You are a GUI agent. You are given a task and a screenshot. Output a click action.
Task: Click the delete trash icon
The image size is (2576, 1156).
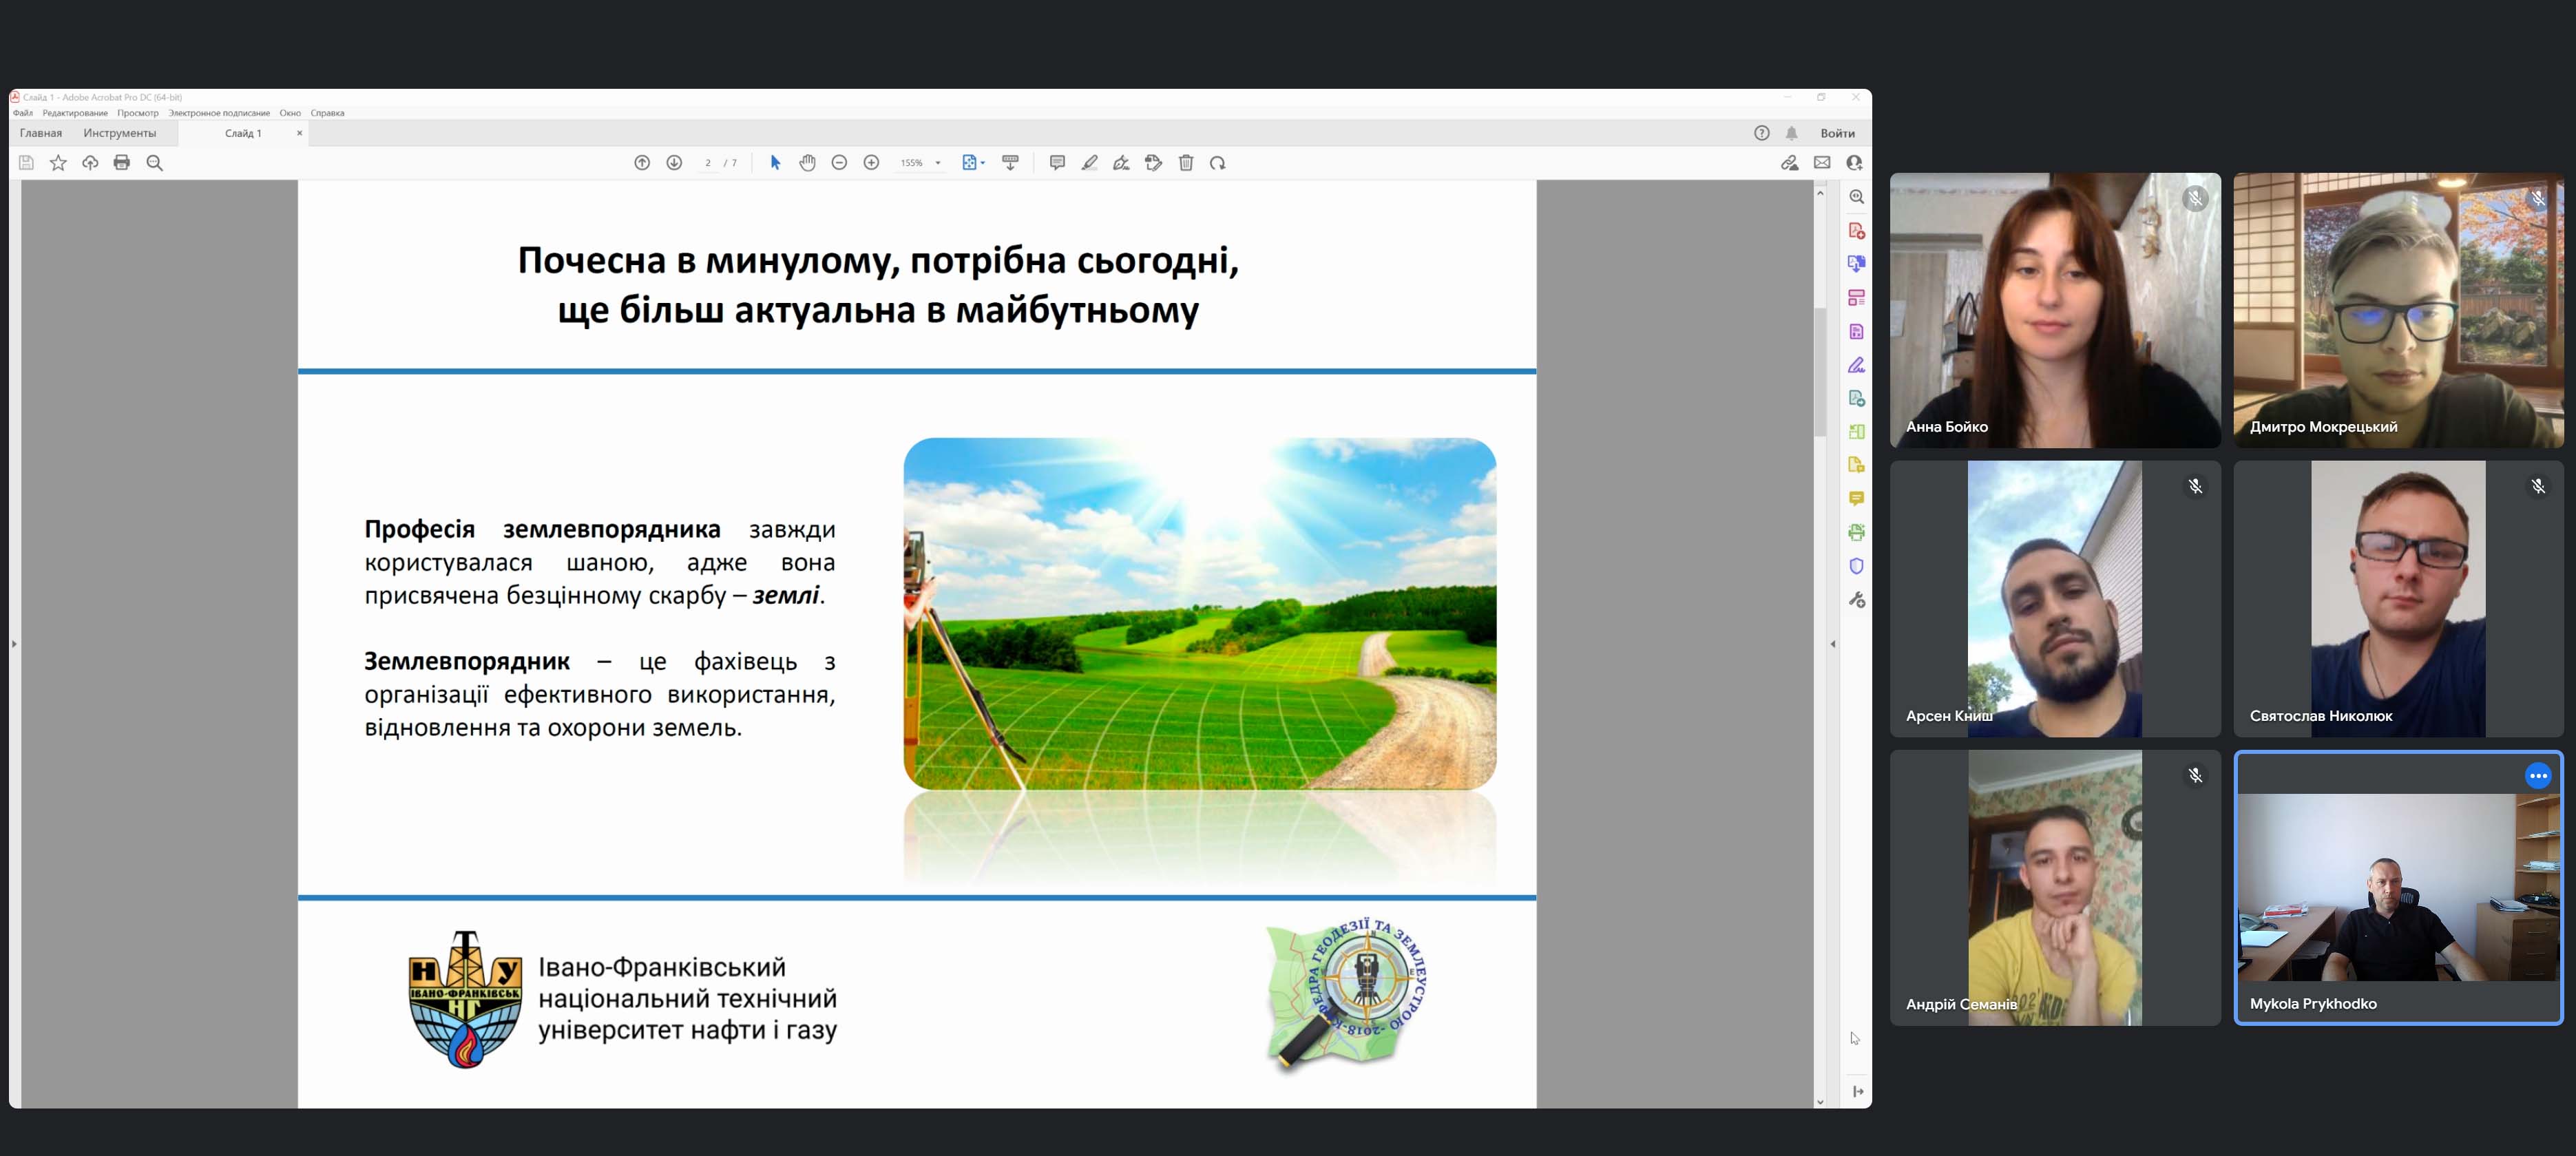point(1186,163)
